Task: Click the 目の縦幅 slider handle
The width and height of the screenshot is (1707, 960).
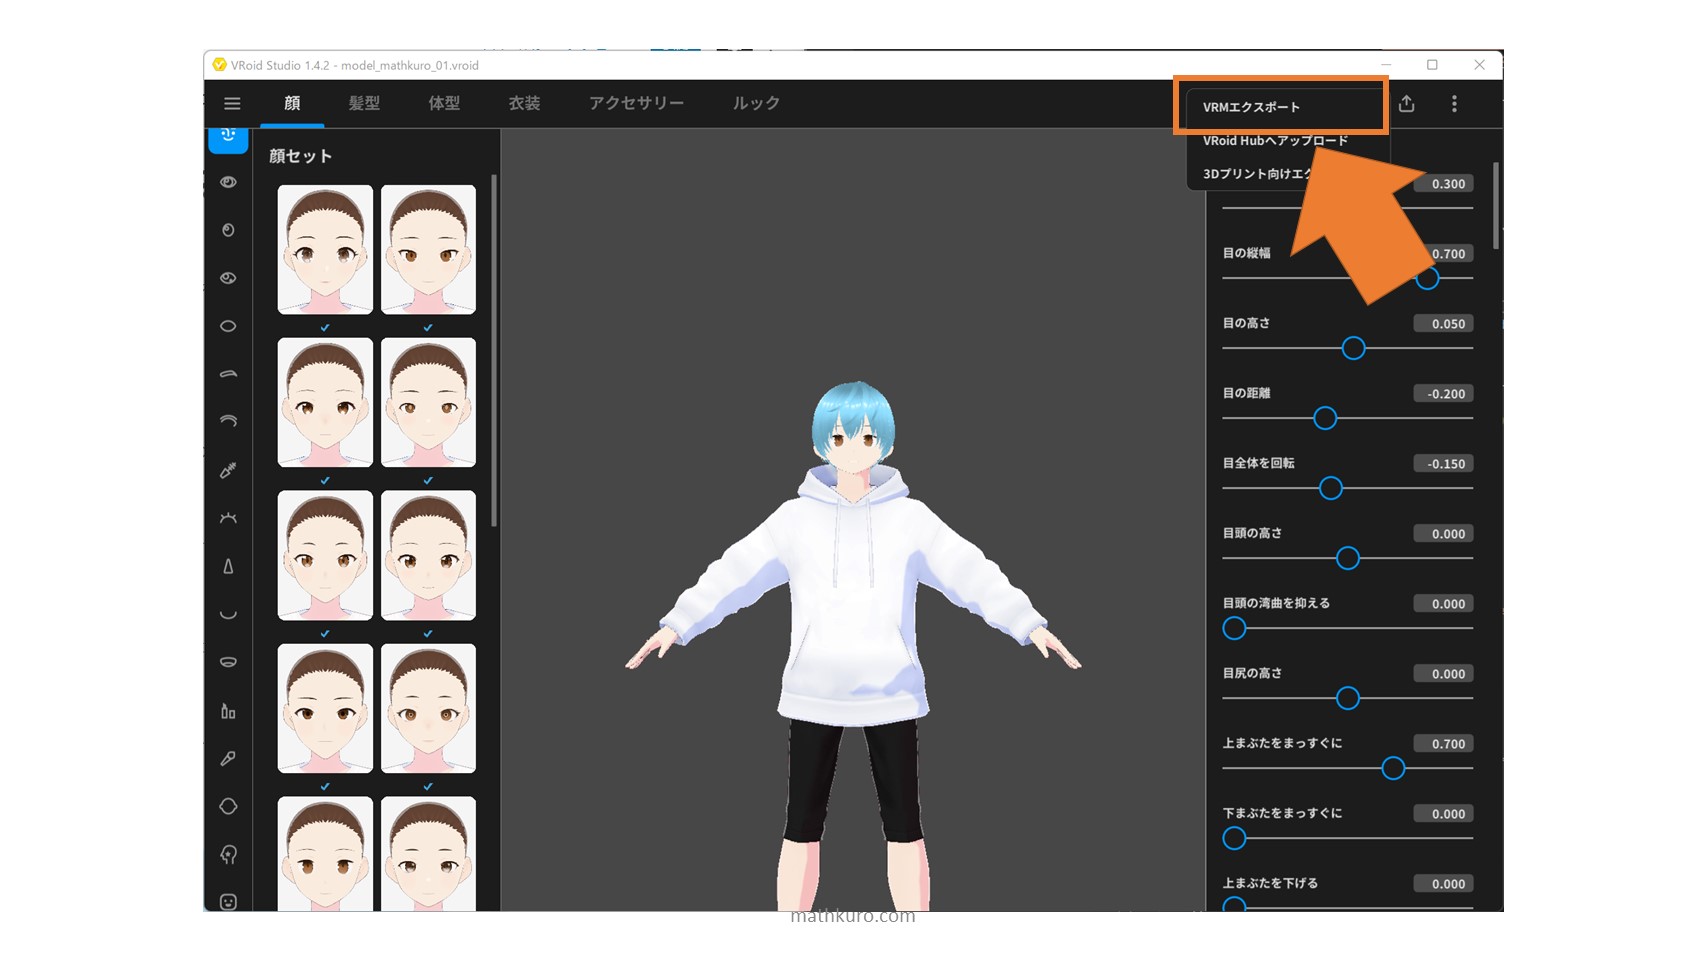Action: click(1427, 278)
